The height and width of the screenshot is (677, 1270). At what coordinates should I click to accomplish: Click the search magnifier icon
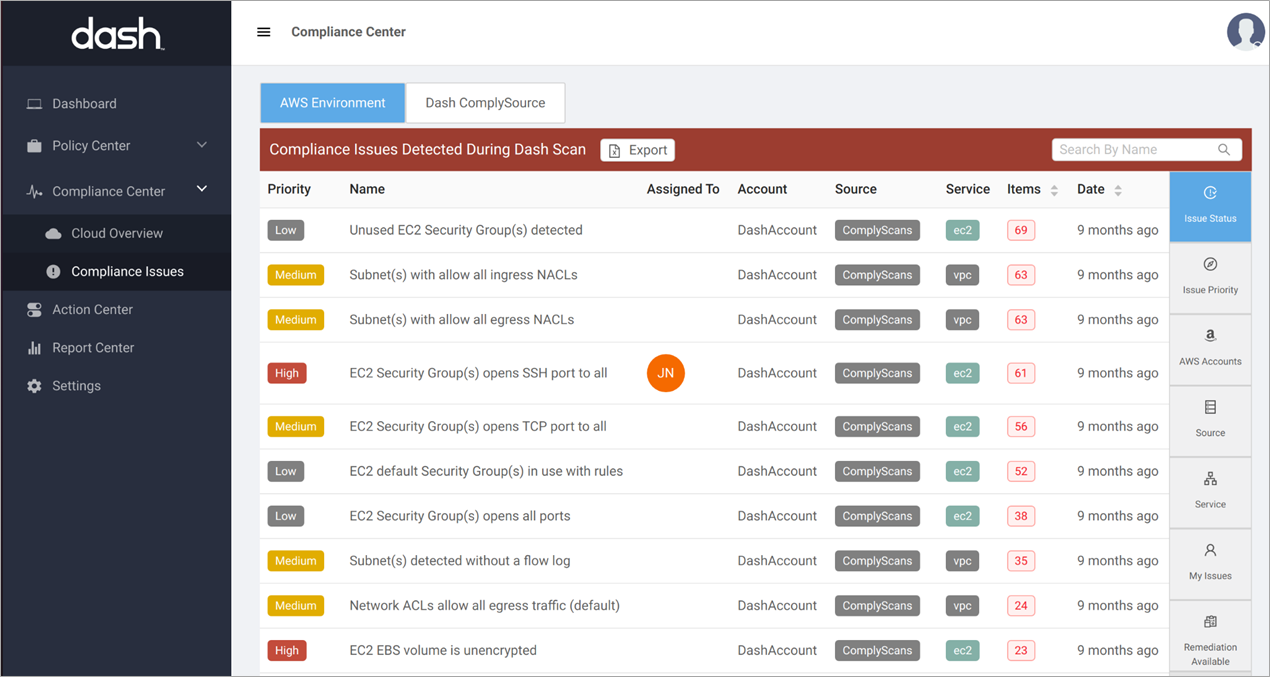[1224, 150]
